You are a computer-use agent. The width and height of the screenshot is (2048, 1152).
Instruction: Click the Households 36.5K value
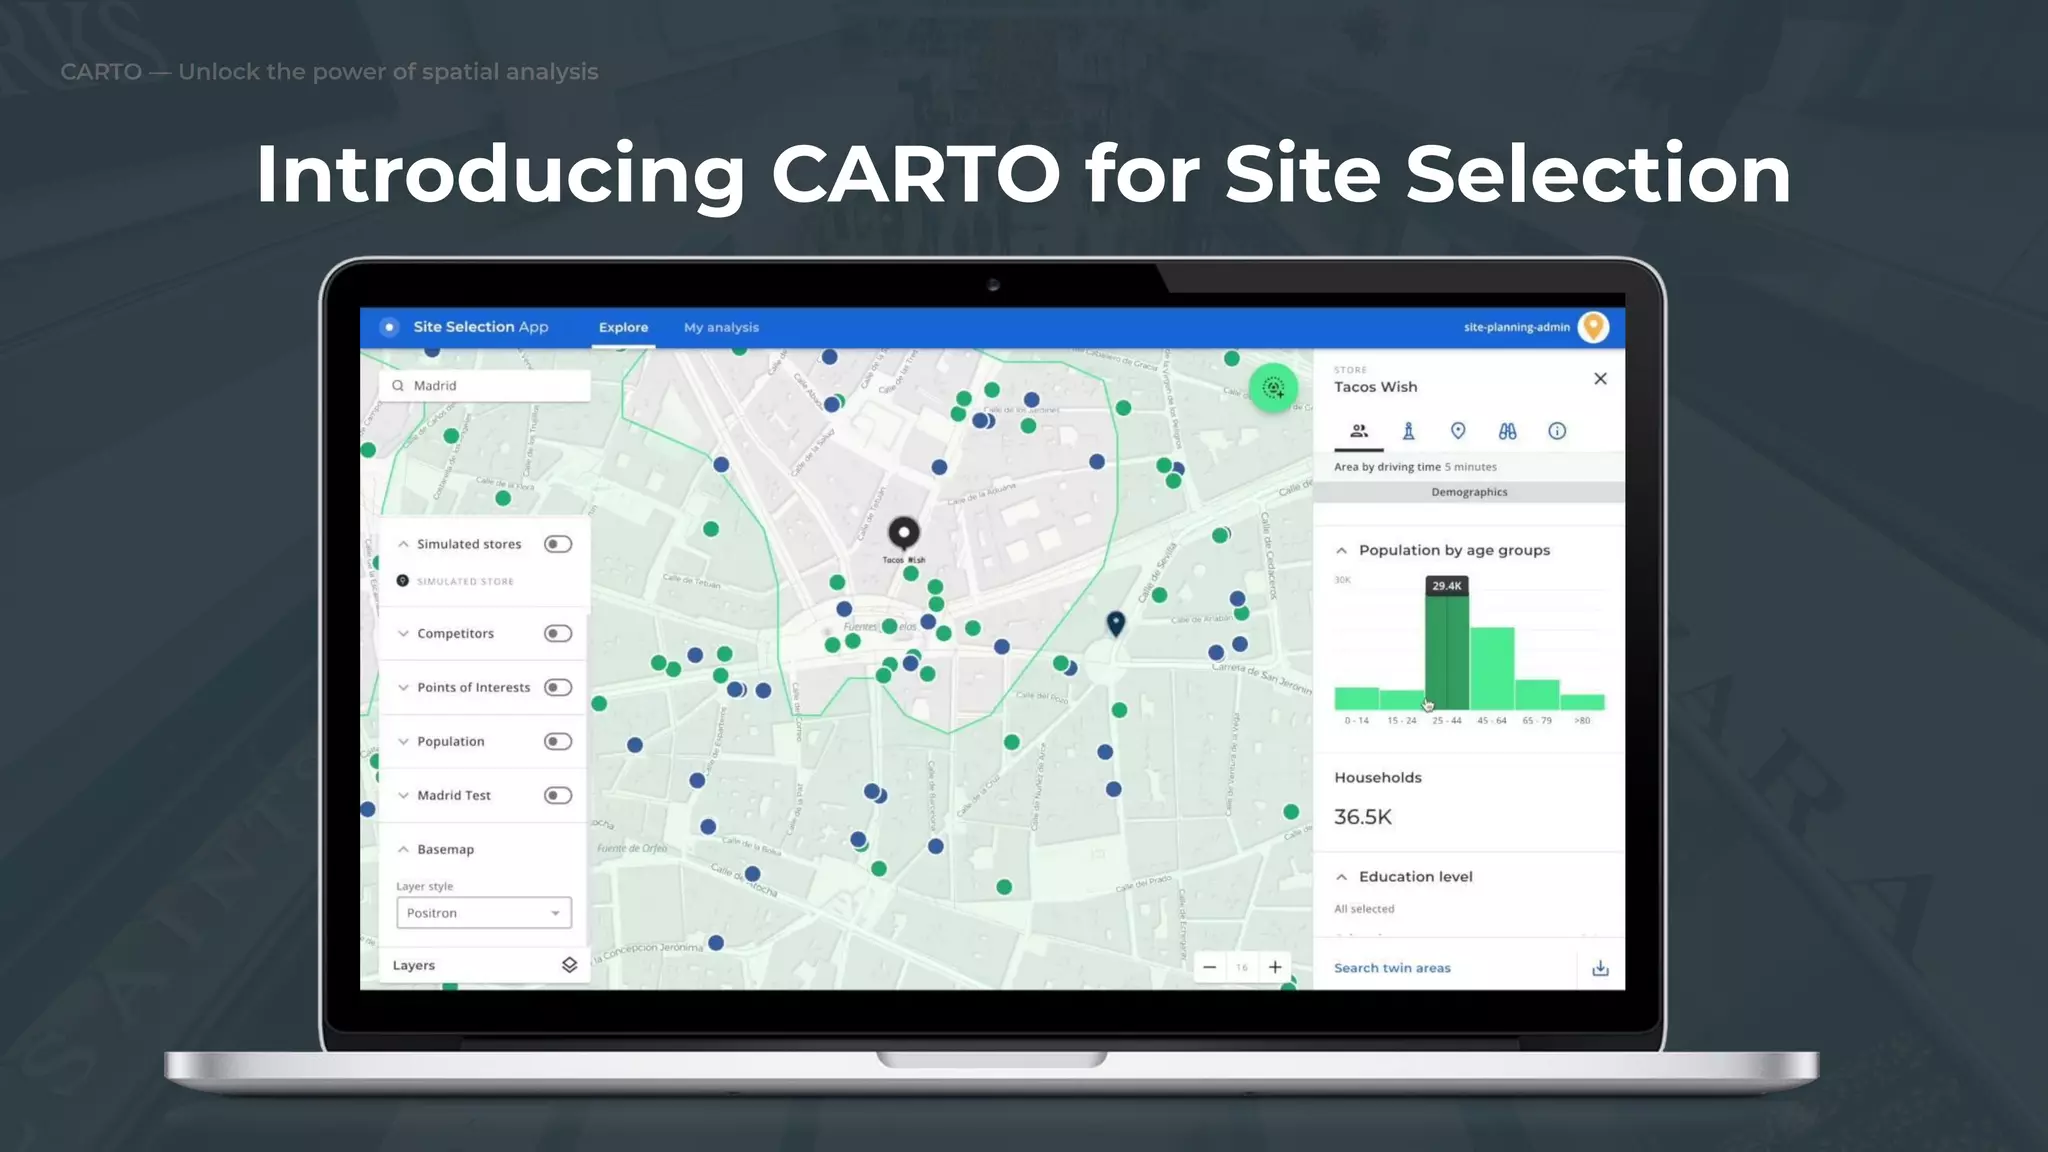1363,817
